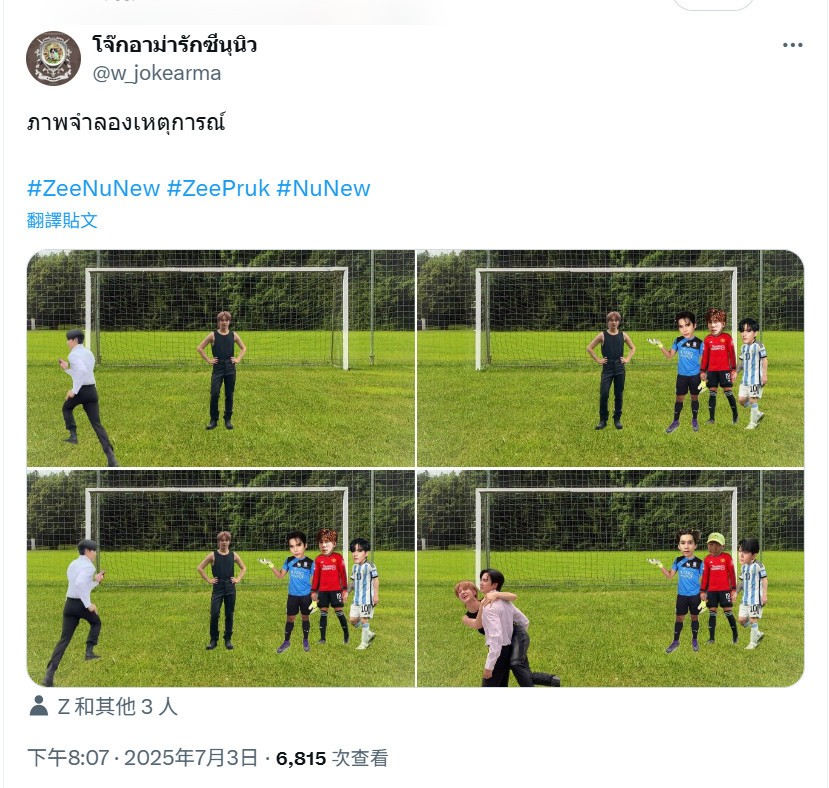This screenshot has height=788, width=829.
Task: Click the profile avatar of w_jokearma
Action: point(53,58)
